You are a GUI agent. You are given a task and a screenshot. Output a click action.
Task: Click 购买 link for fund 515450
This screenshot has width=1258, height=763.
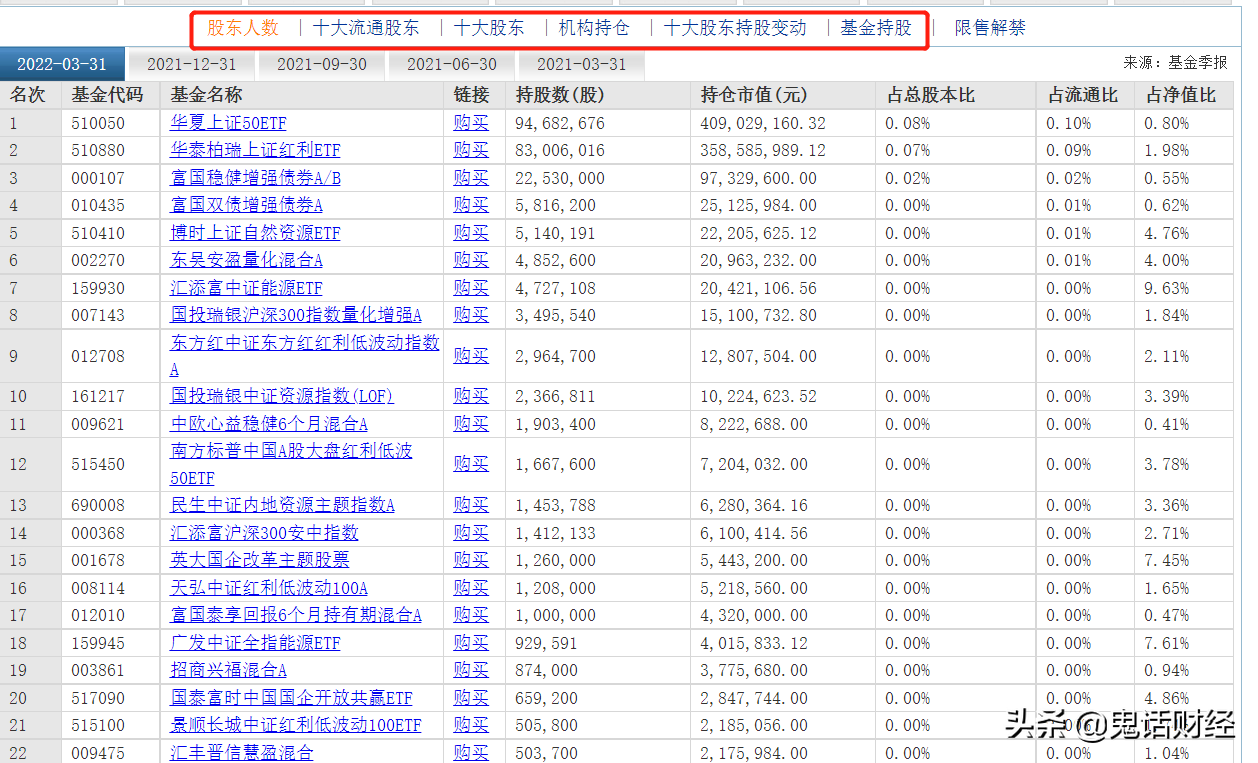pyautogui.click(x=471, y=464)
